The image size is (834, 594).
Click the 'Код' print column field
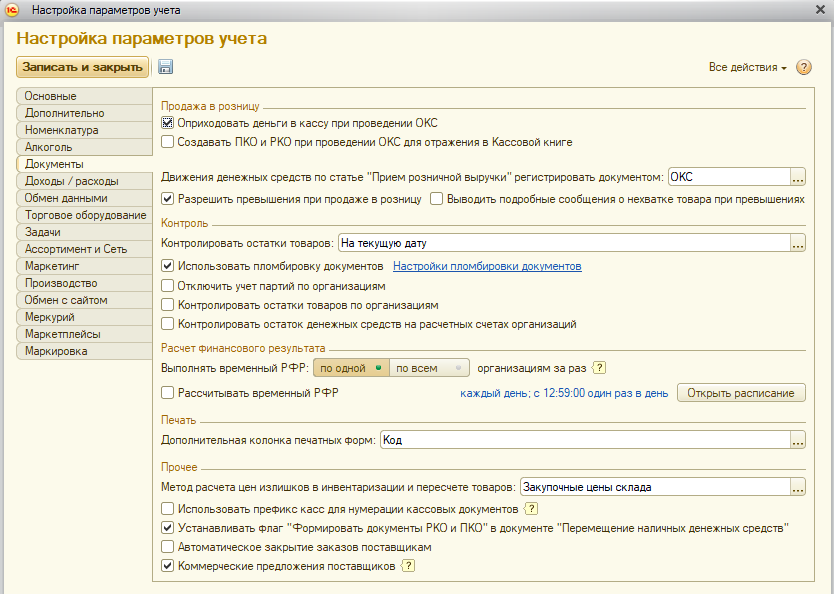(x=585, y=440)
